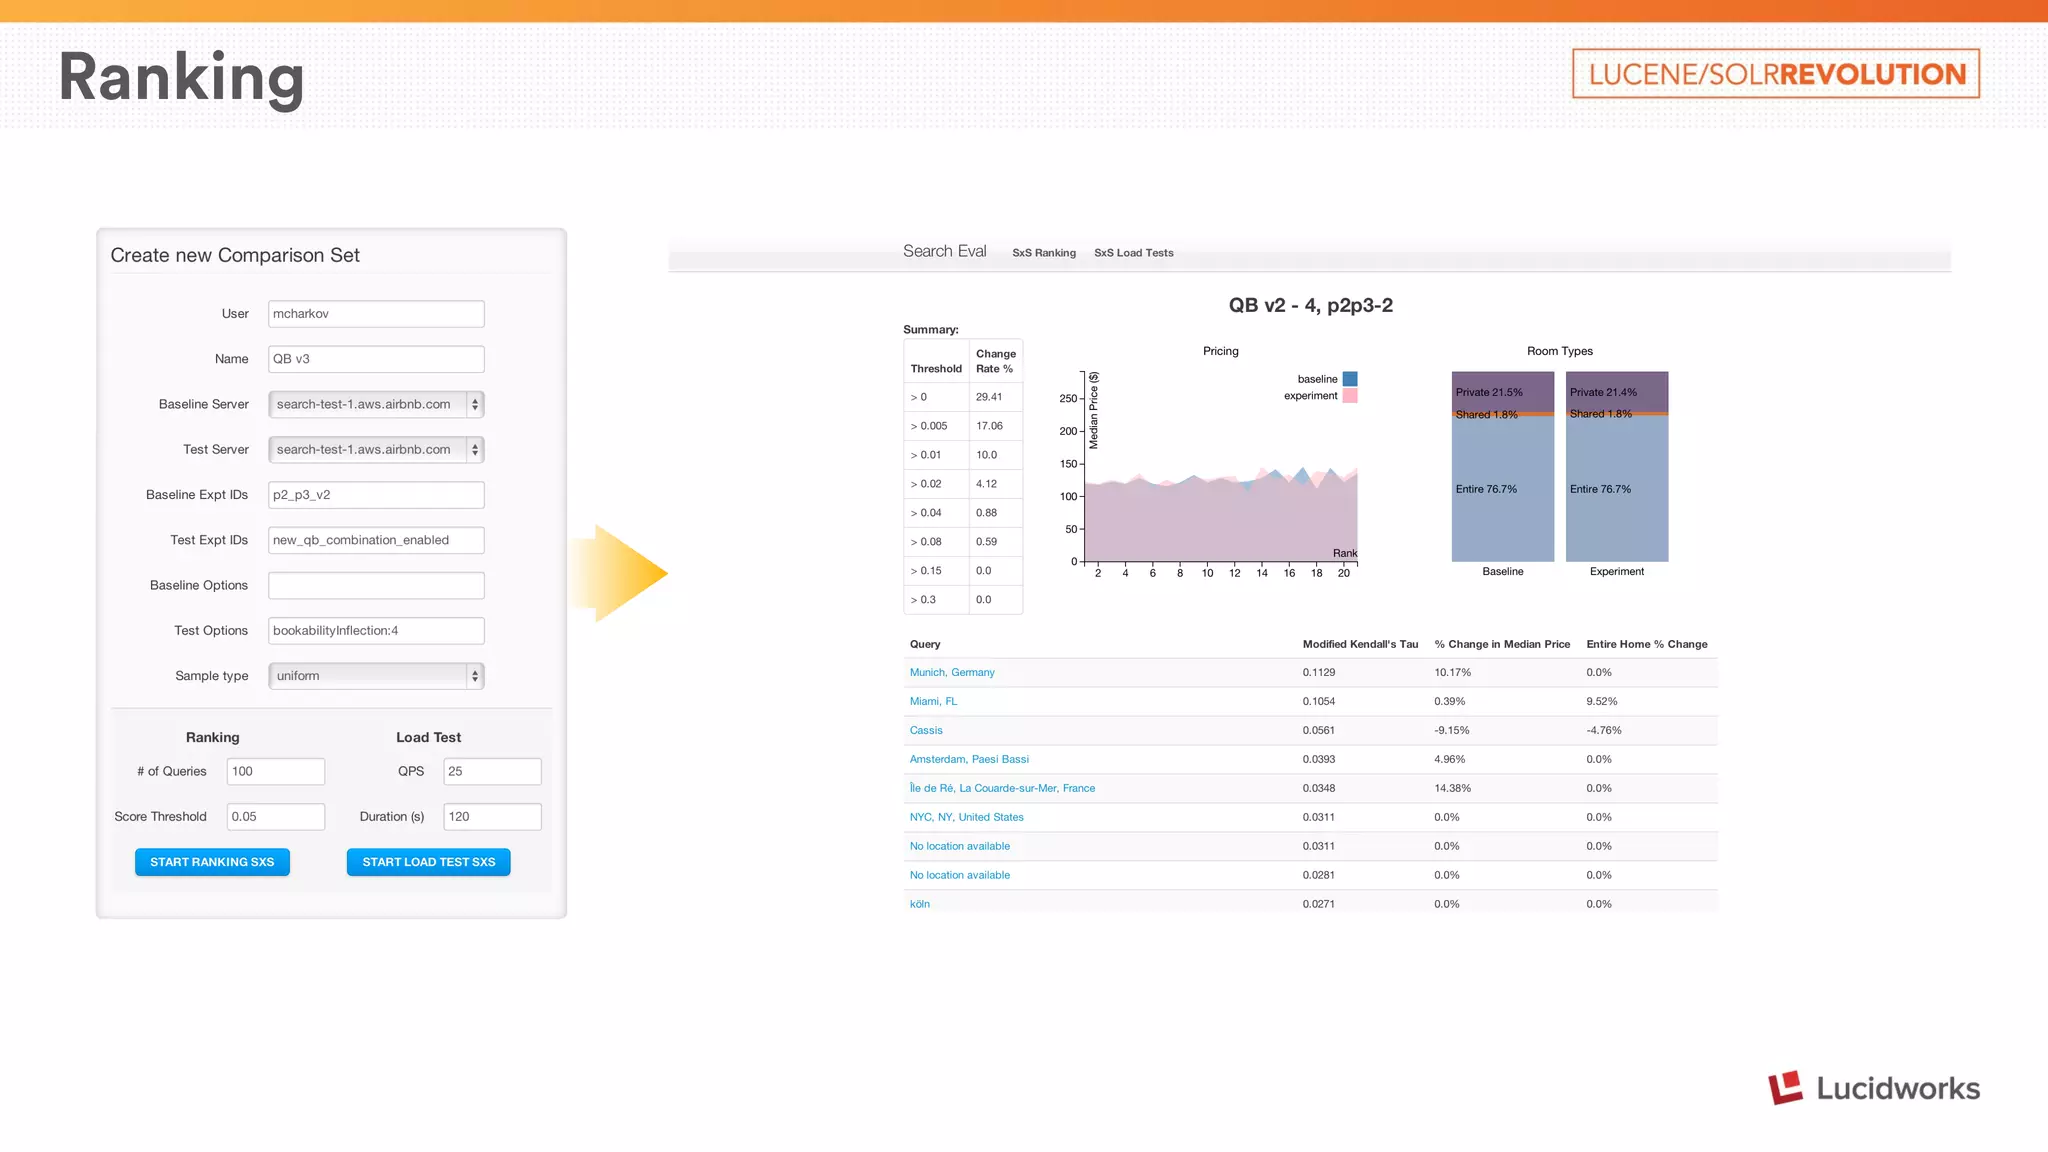This screenshot has height=1152, width=2048.
Task: Click the empty Baseline Options field
Action: 376,585
